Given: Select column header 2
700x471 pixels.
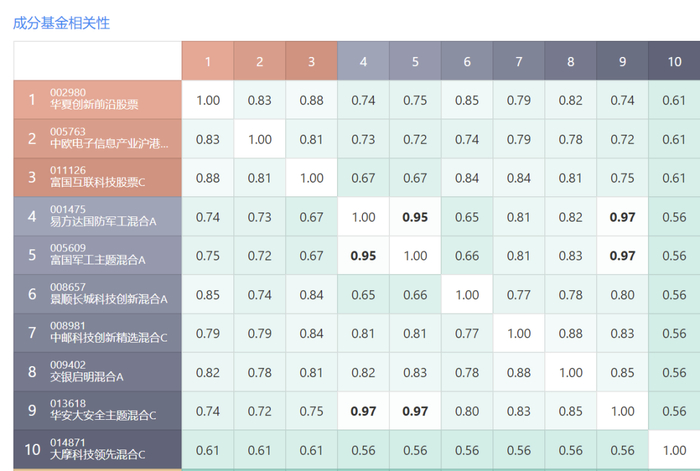Looking at the screenshot, I should tap(259, 61).
